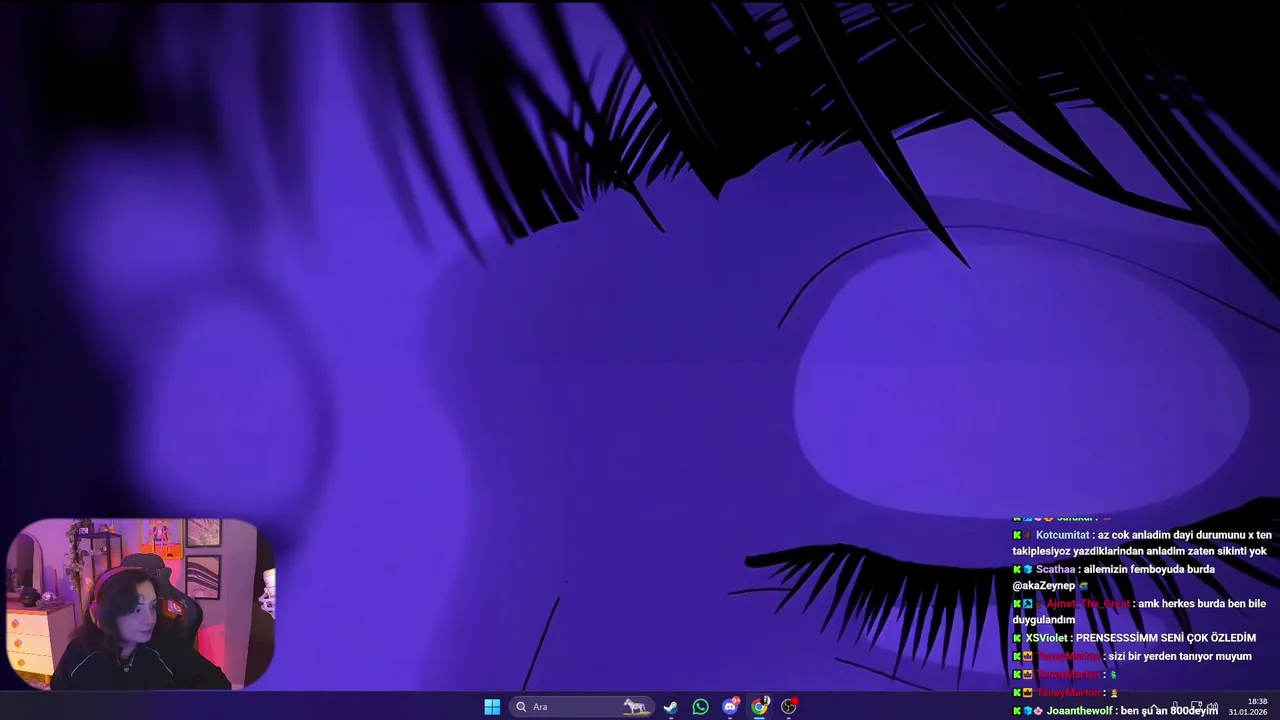Click the @akaZeynep mention in chat

click(x=1043, y=586)
